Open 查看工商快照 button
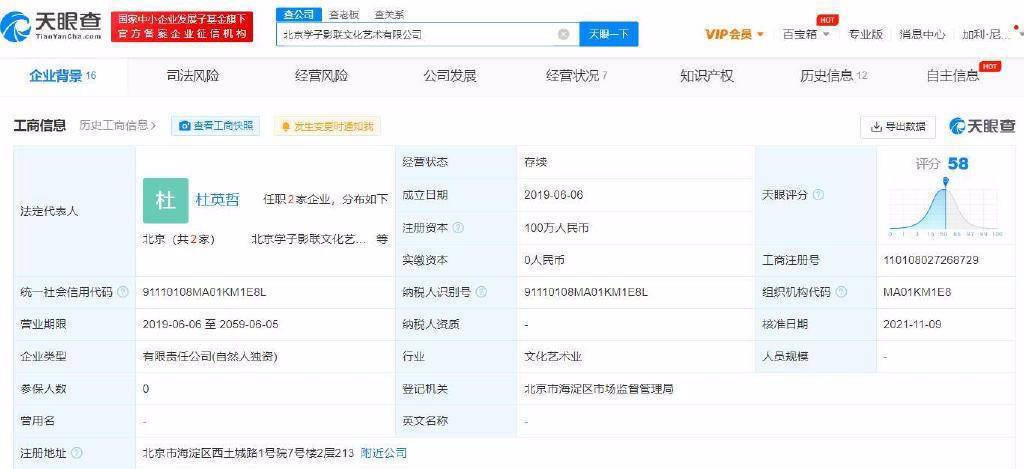 [x=216, y=126]
